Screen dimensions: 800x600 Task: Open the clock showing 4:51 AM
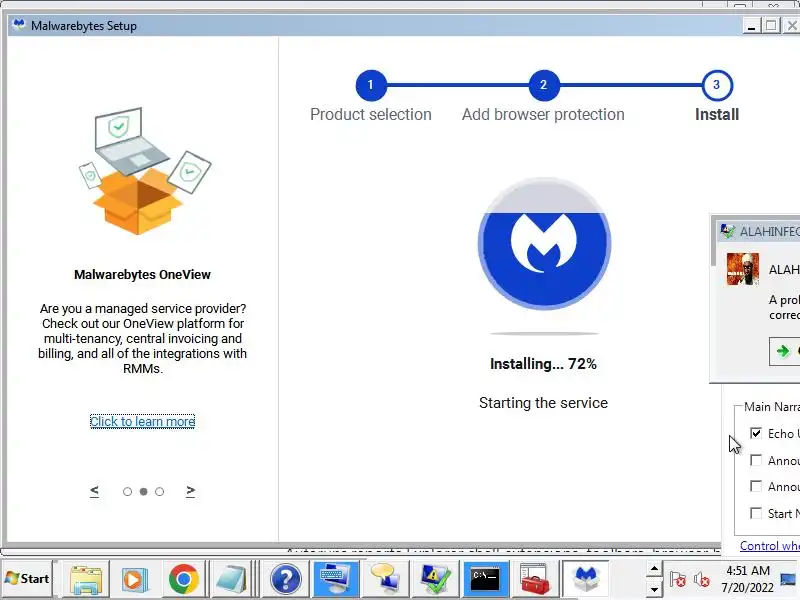tap(748, 579)
